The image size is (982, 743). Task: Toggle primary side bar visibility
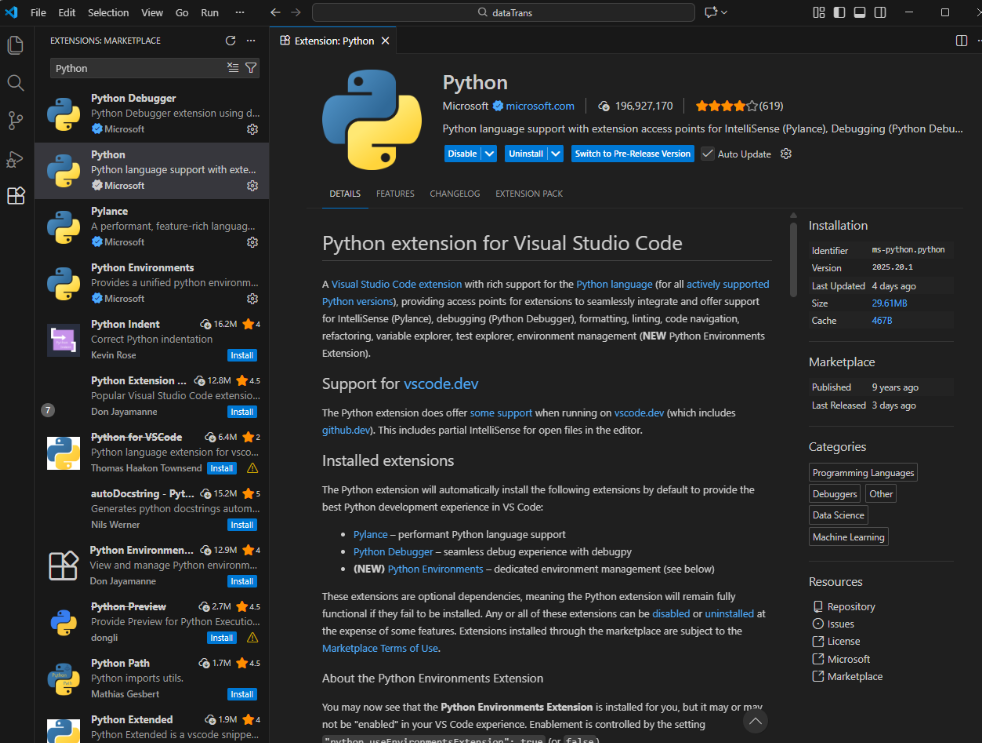click(x=839, y=12)
